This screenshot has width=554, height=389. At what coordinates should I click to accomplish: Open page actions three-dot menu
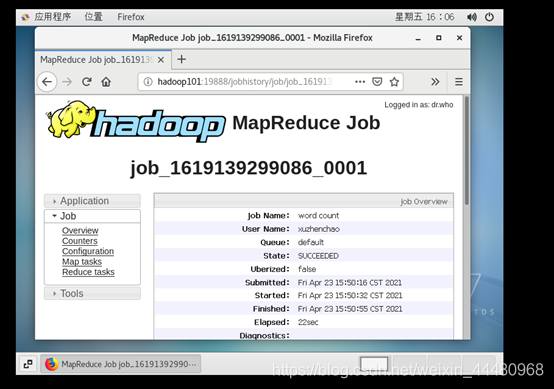coord(360,82)
